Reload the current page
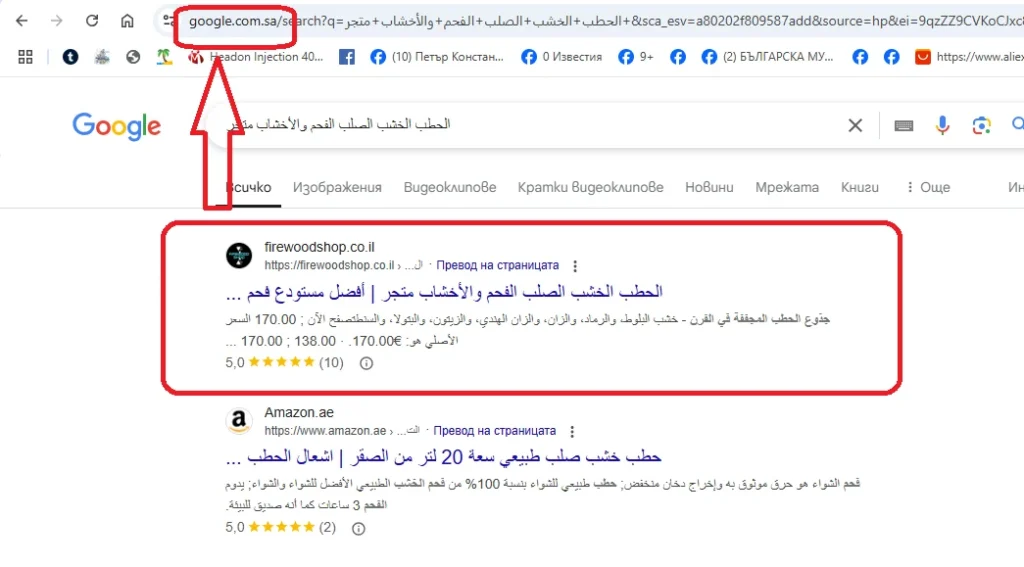The height and width of the screenshot is (567, 1024). coord(92,21)
